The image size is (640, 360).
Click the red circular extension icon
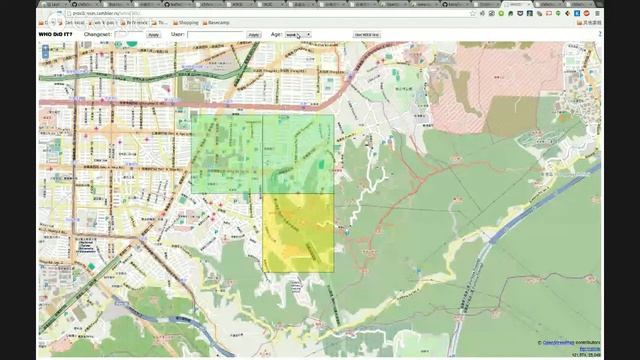click(x=587, y=13)
